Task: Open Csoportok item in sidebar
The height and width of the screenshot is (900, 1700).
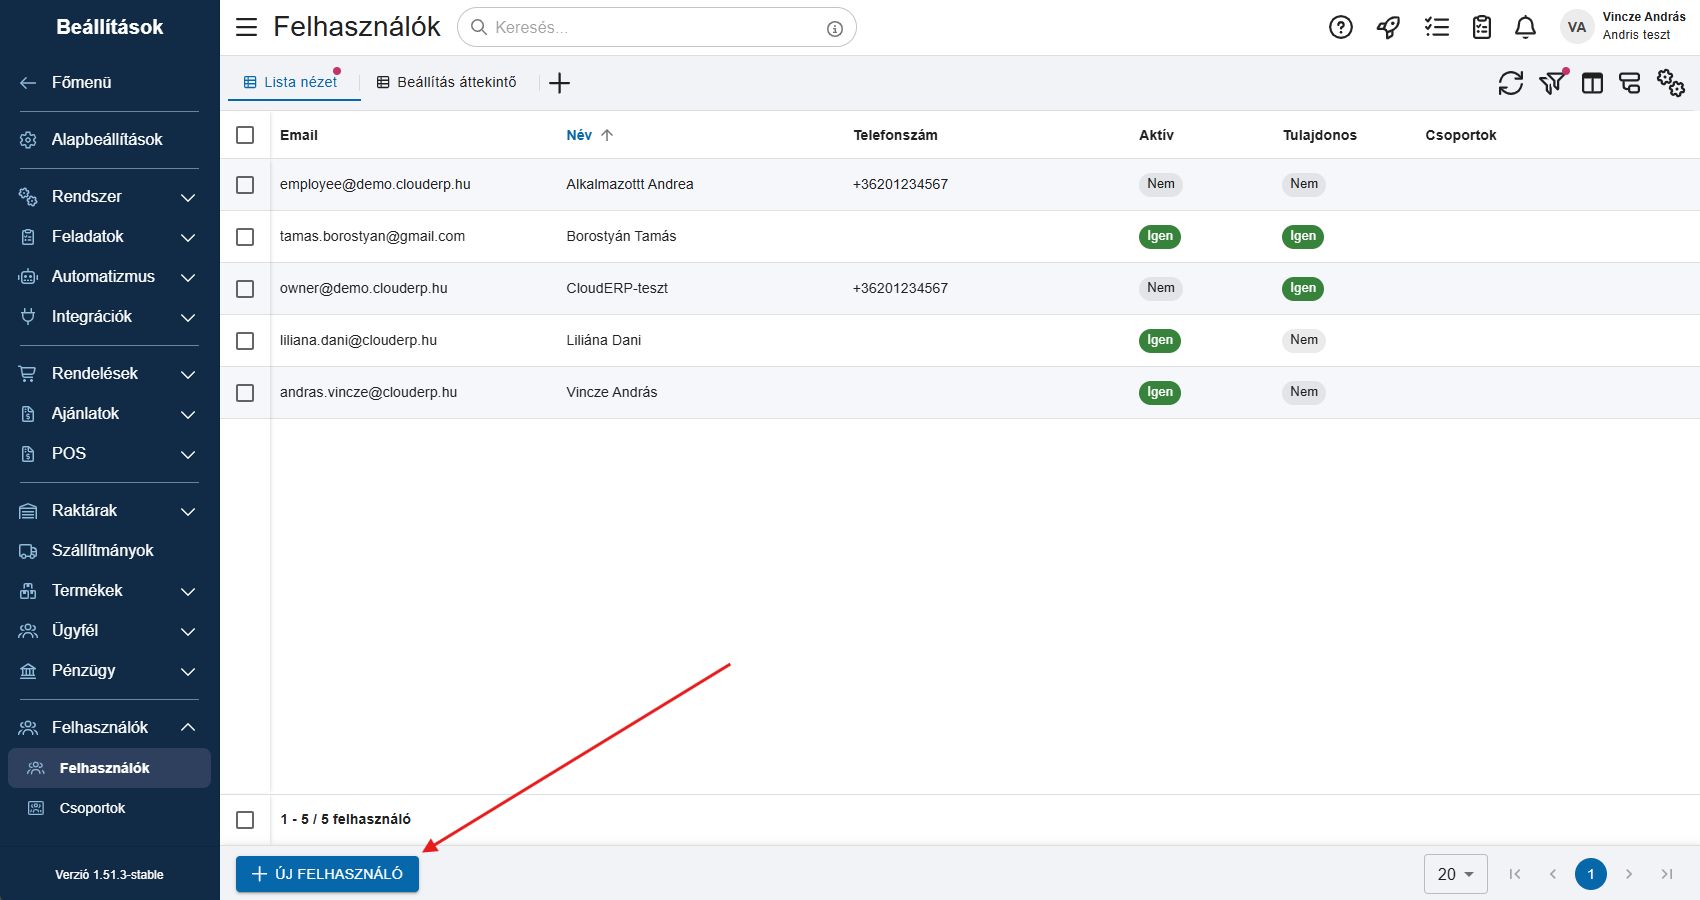Action: pyautogui.click(x=92, y=808)
